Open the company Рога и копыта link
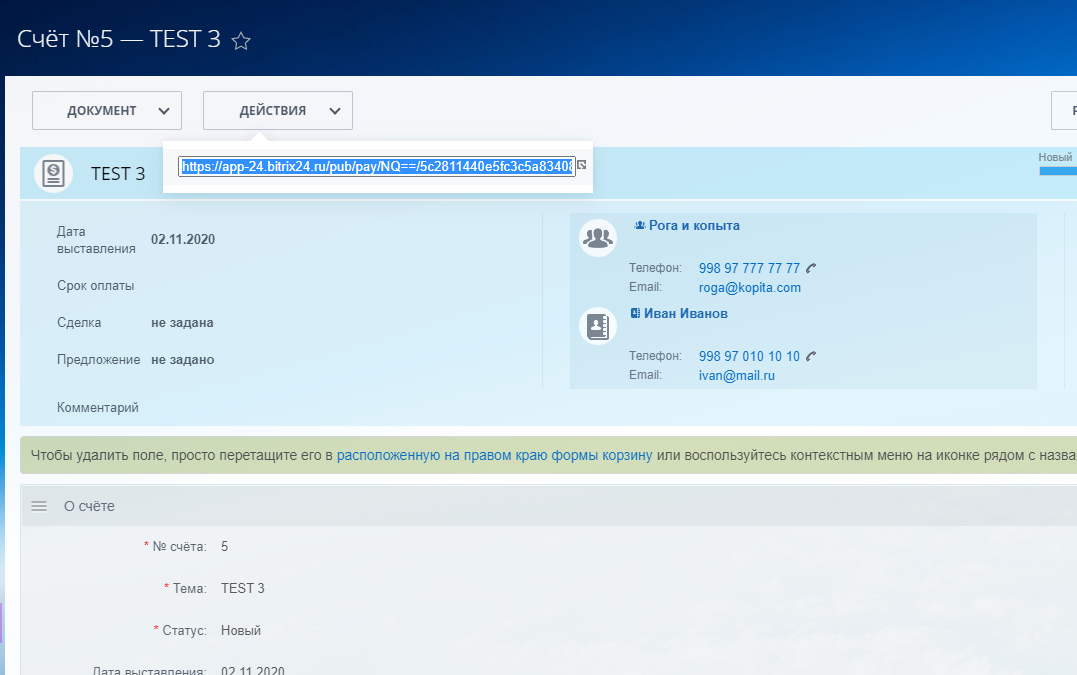Image resolution: width=1077 pixels, height=675 pixels. 694,225
